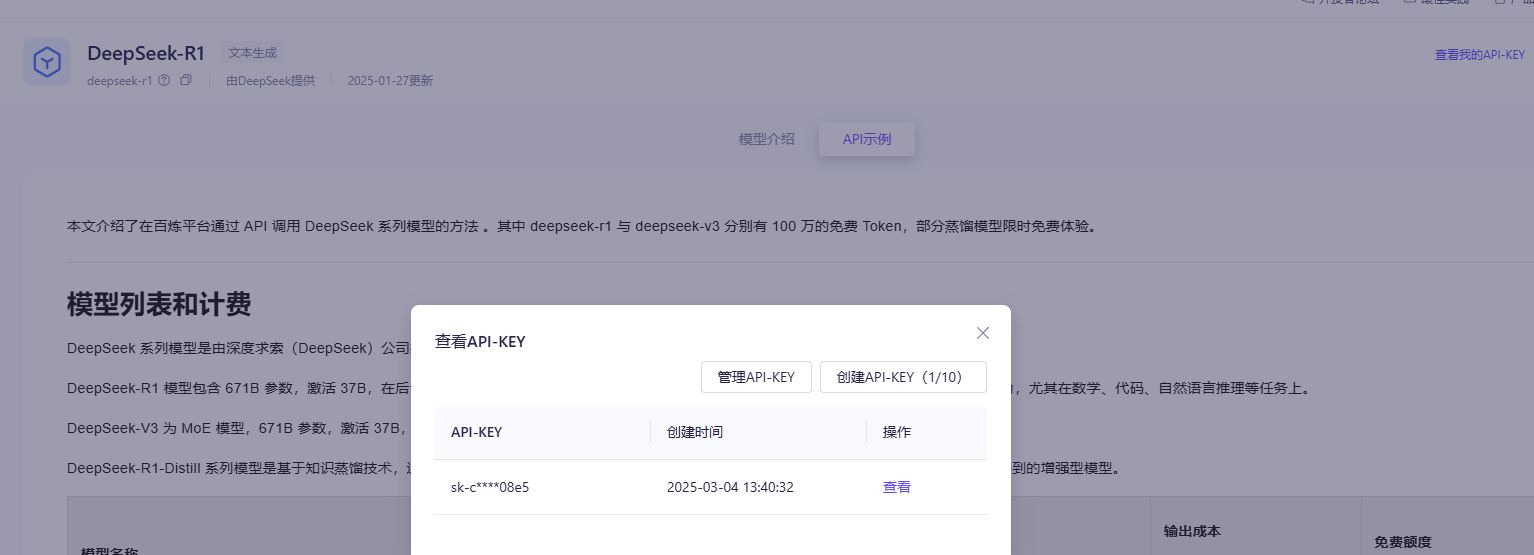Click the DeepSeek-R1 hexagon model icon
The image size is (1534, 555).
pos(47,62)
